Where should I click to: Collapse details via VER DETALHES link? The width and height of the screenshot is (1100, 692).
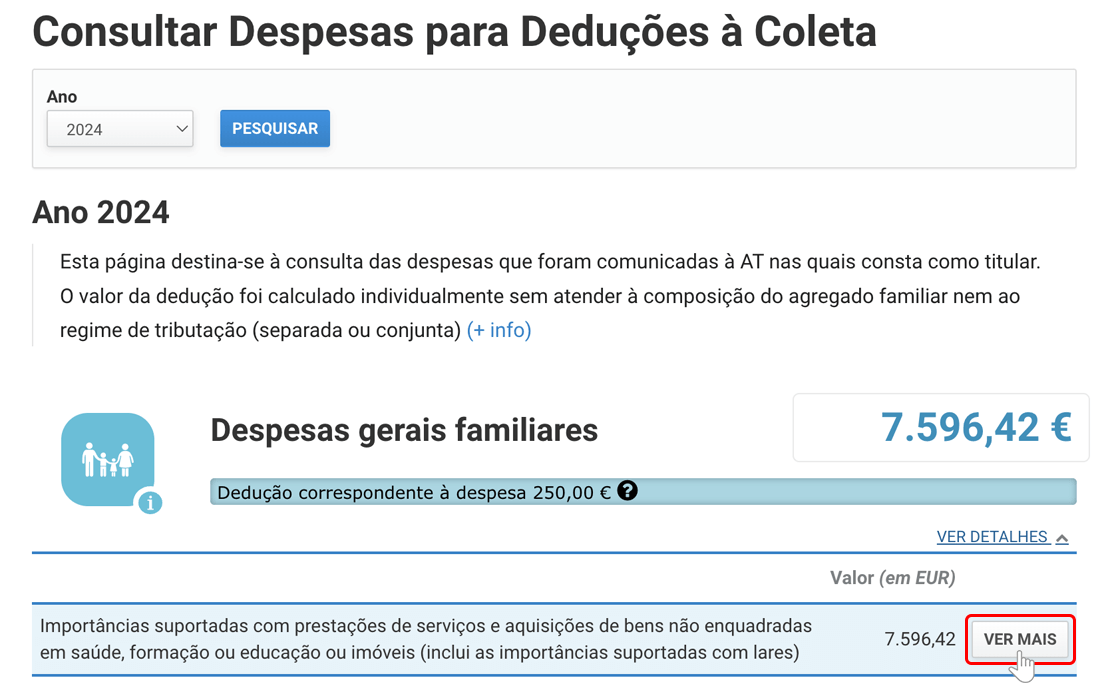point(991,537)
